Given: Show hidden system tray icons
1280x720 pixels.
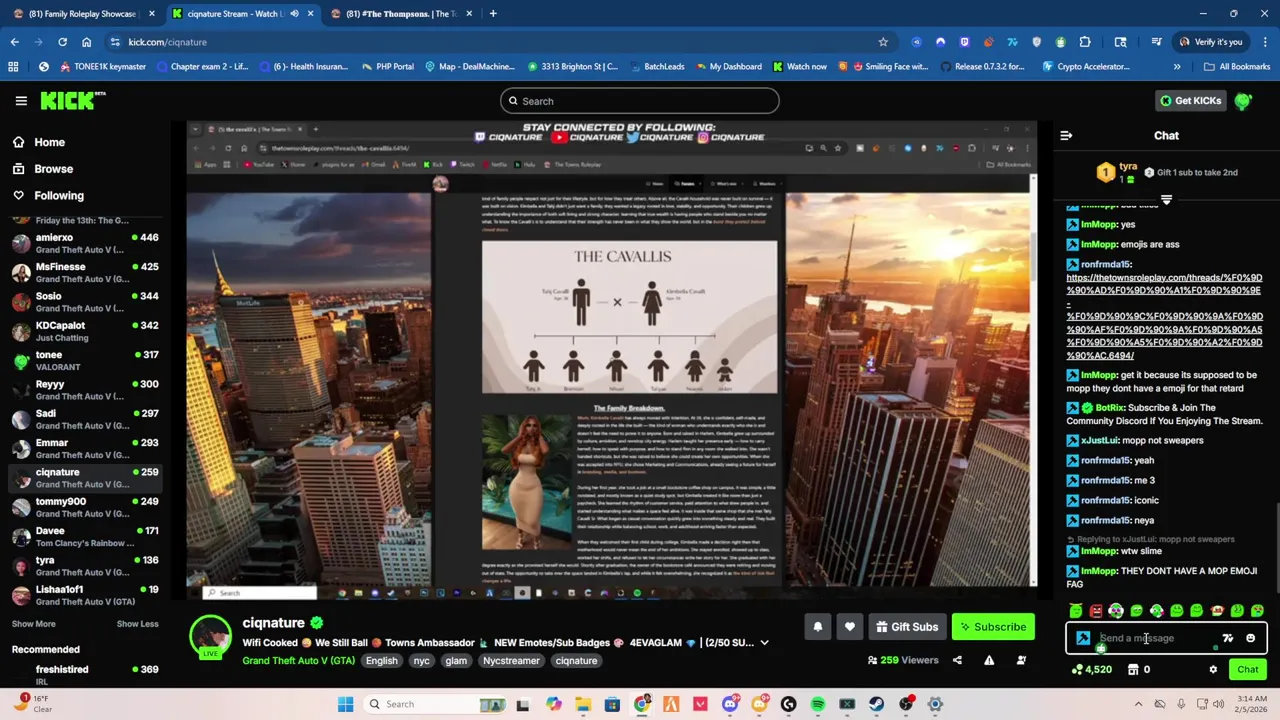Looking at the screenshot, I should click(1138, 704).
